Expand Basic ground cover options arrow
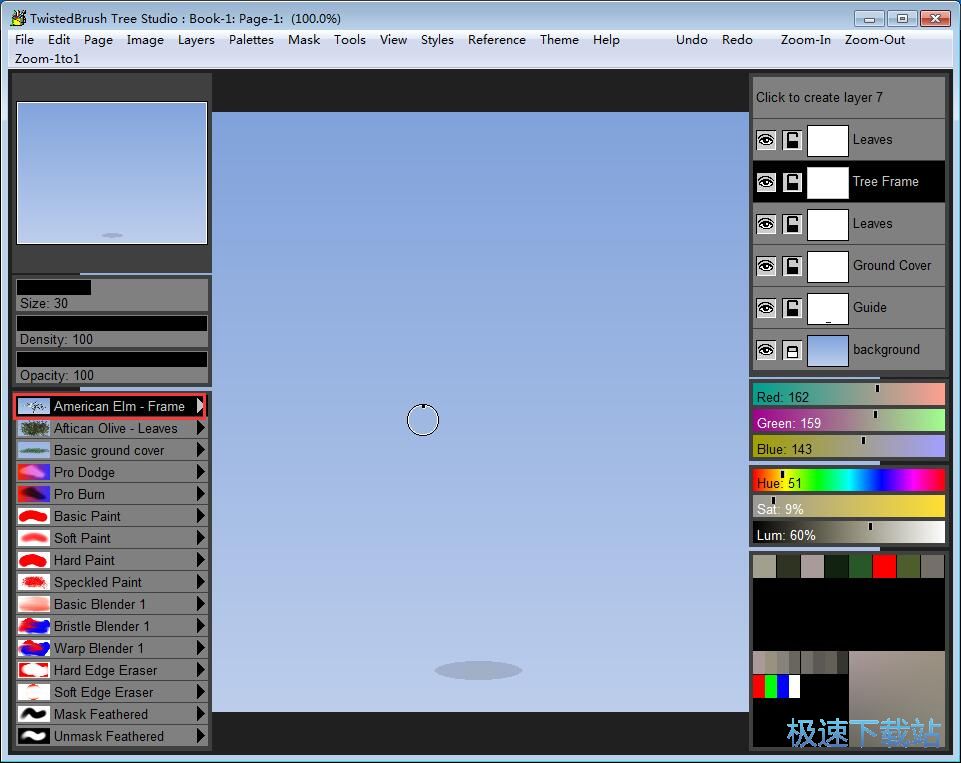 click(200, 450)
